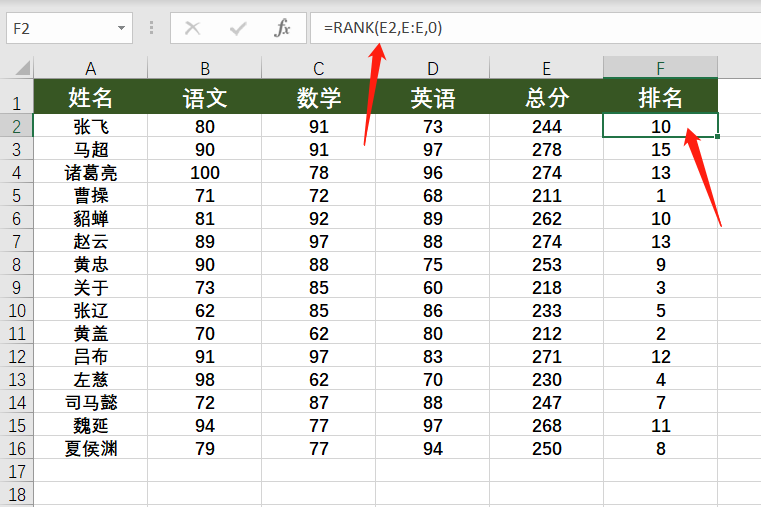The height and width of the screenshot is (507, 761).
Task: Click the 排名 header cell
Action: click(661, 97)
